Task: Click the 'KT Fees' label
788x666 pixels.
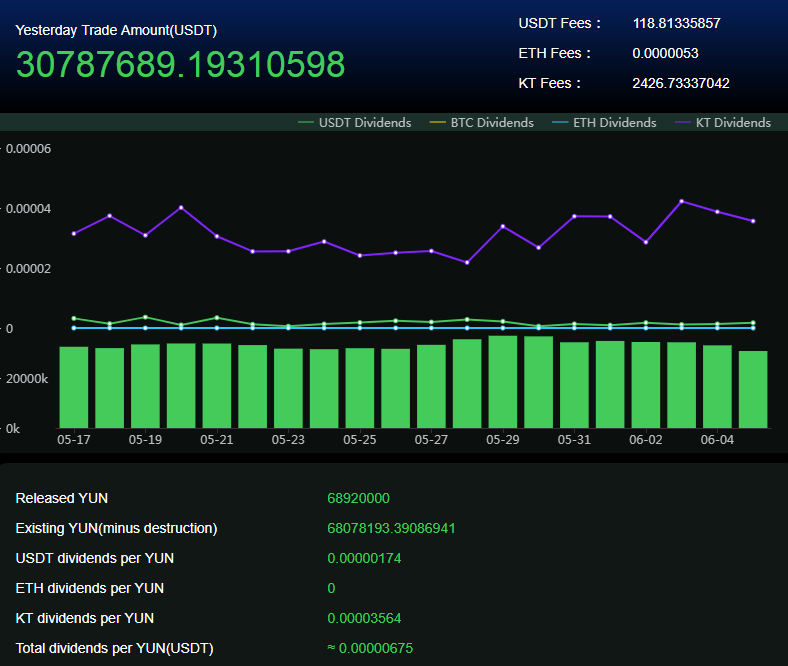Action: point(549,83)
